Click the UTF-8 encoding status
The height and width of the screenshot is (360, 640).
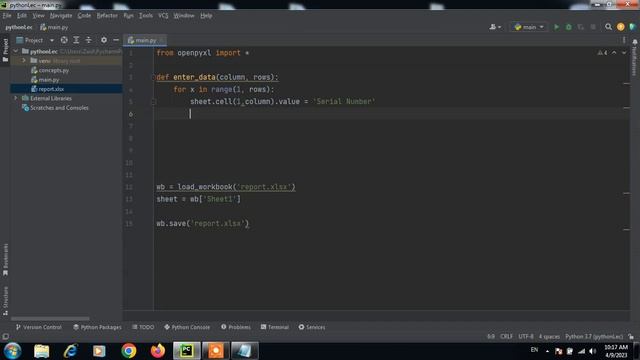[x=526, y=337]
